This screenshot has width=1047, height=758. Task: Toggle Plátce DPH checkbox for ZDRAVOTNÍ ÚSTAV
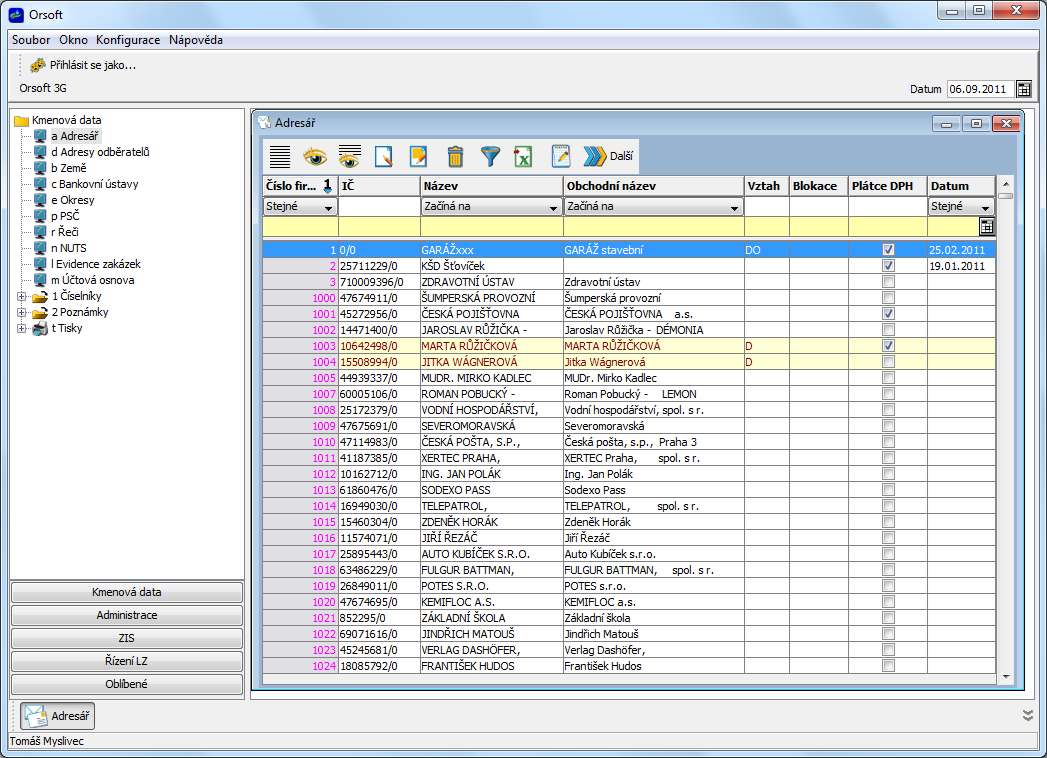[x=888, y=282]
